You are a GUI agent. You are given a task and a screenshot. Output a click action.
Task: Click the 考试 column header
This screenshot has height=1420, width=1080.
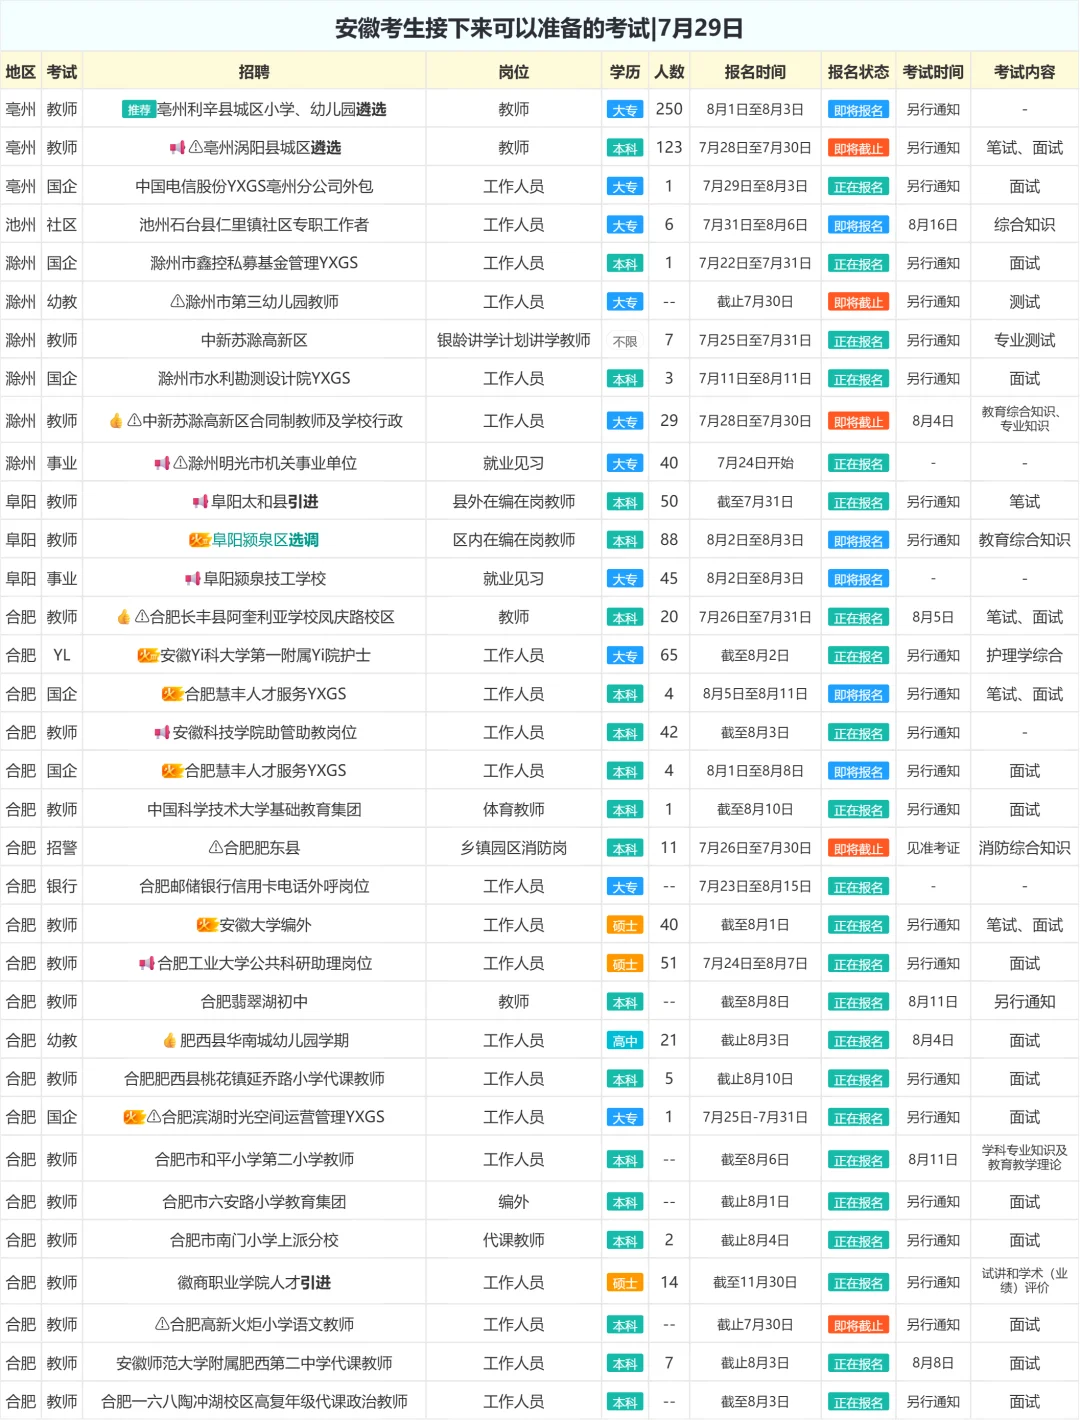pyautogui.click(x=62, y=72)
